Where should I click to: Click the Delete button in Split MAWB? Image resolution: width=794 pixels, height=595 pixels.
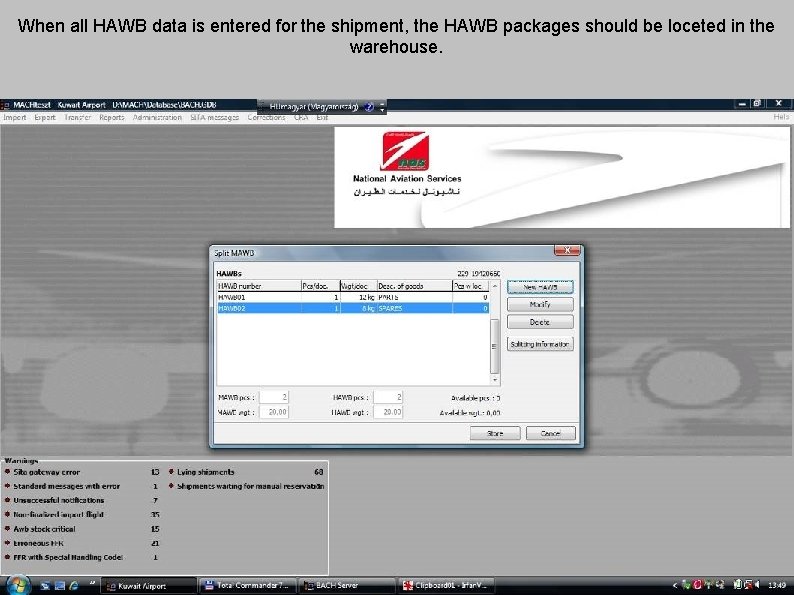pyautogui.click(x=540, y=322)
